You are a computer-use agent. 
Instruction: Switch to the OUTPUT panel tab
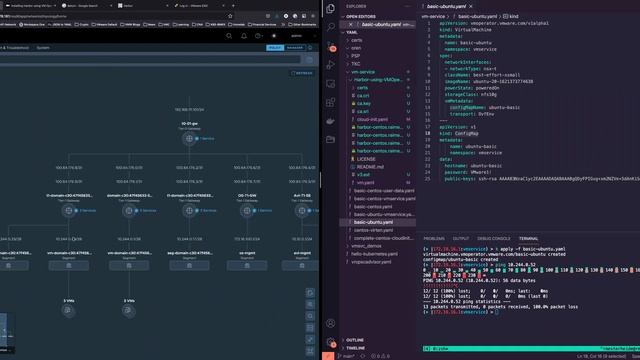[461, 238]
